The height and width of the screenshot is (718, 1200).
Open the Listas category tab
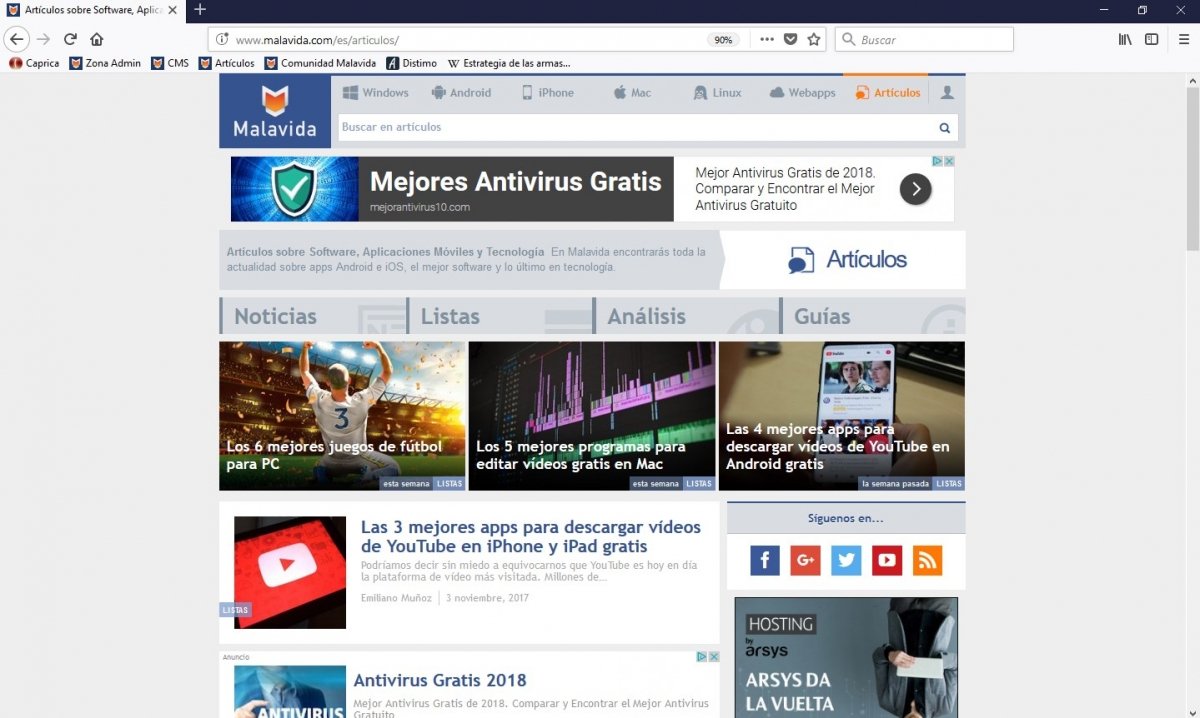click(500, 316)
